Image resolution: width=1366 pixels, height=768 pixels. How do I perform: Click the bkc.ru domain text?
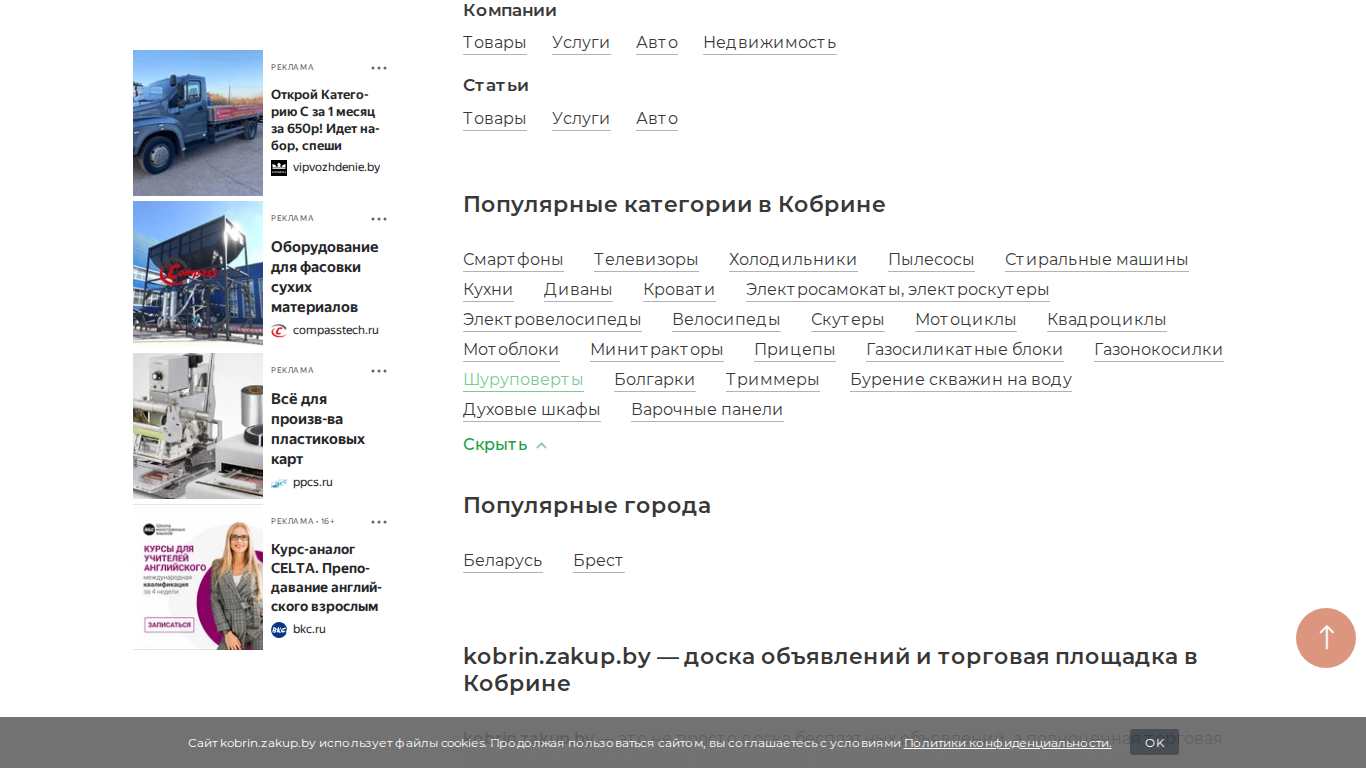pyautogui.click(x=309, y=630)
